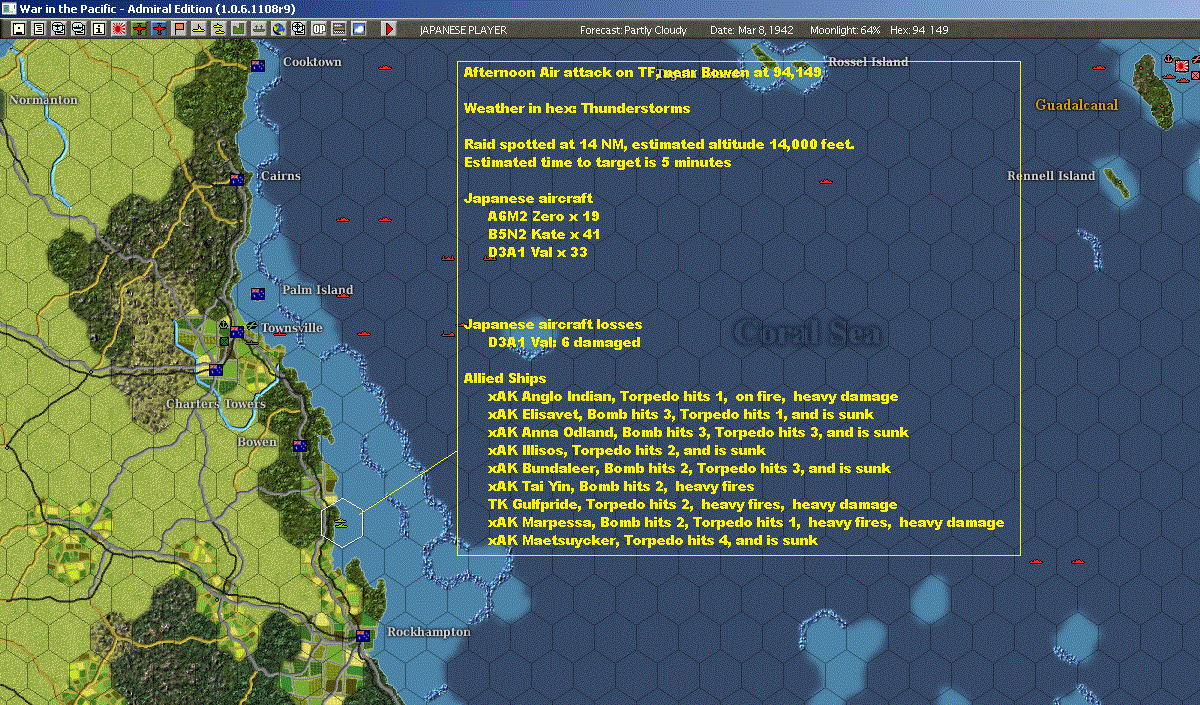Screen dimensions: 1200x705
Task: Select the Australian flag at Palm Island
Action: tap(258, 294)
